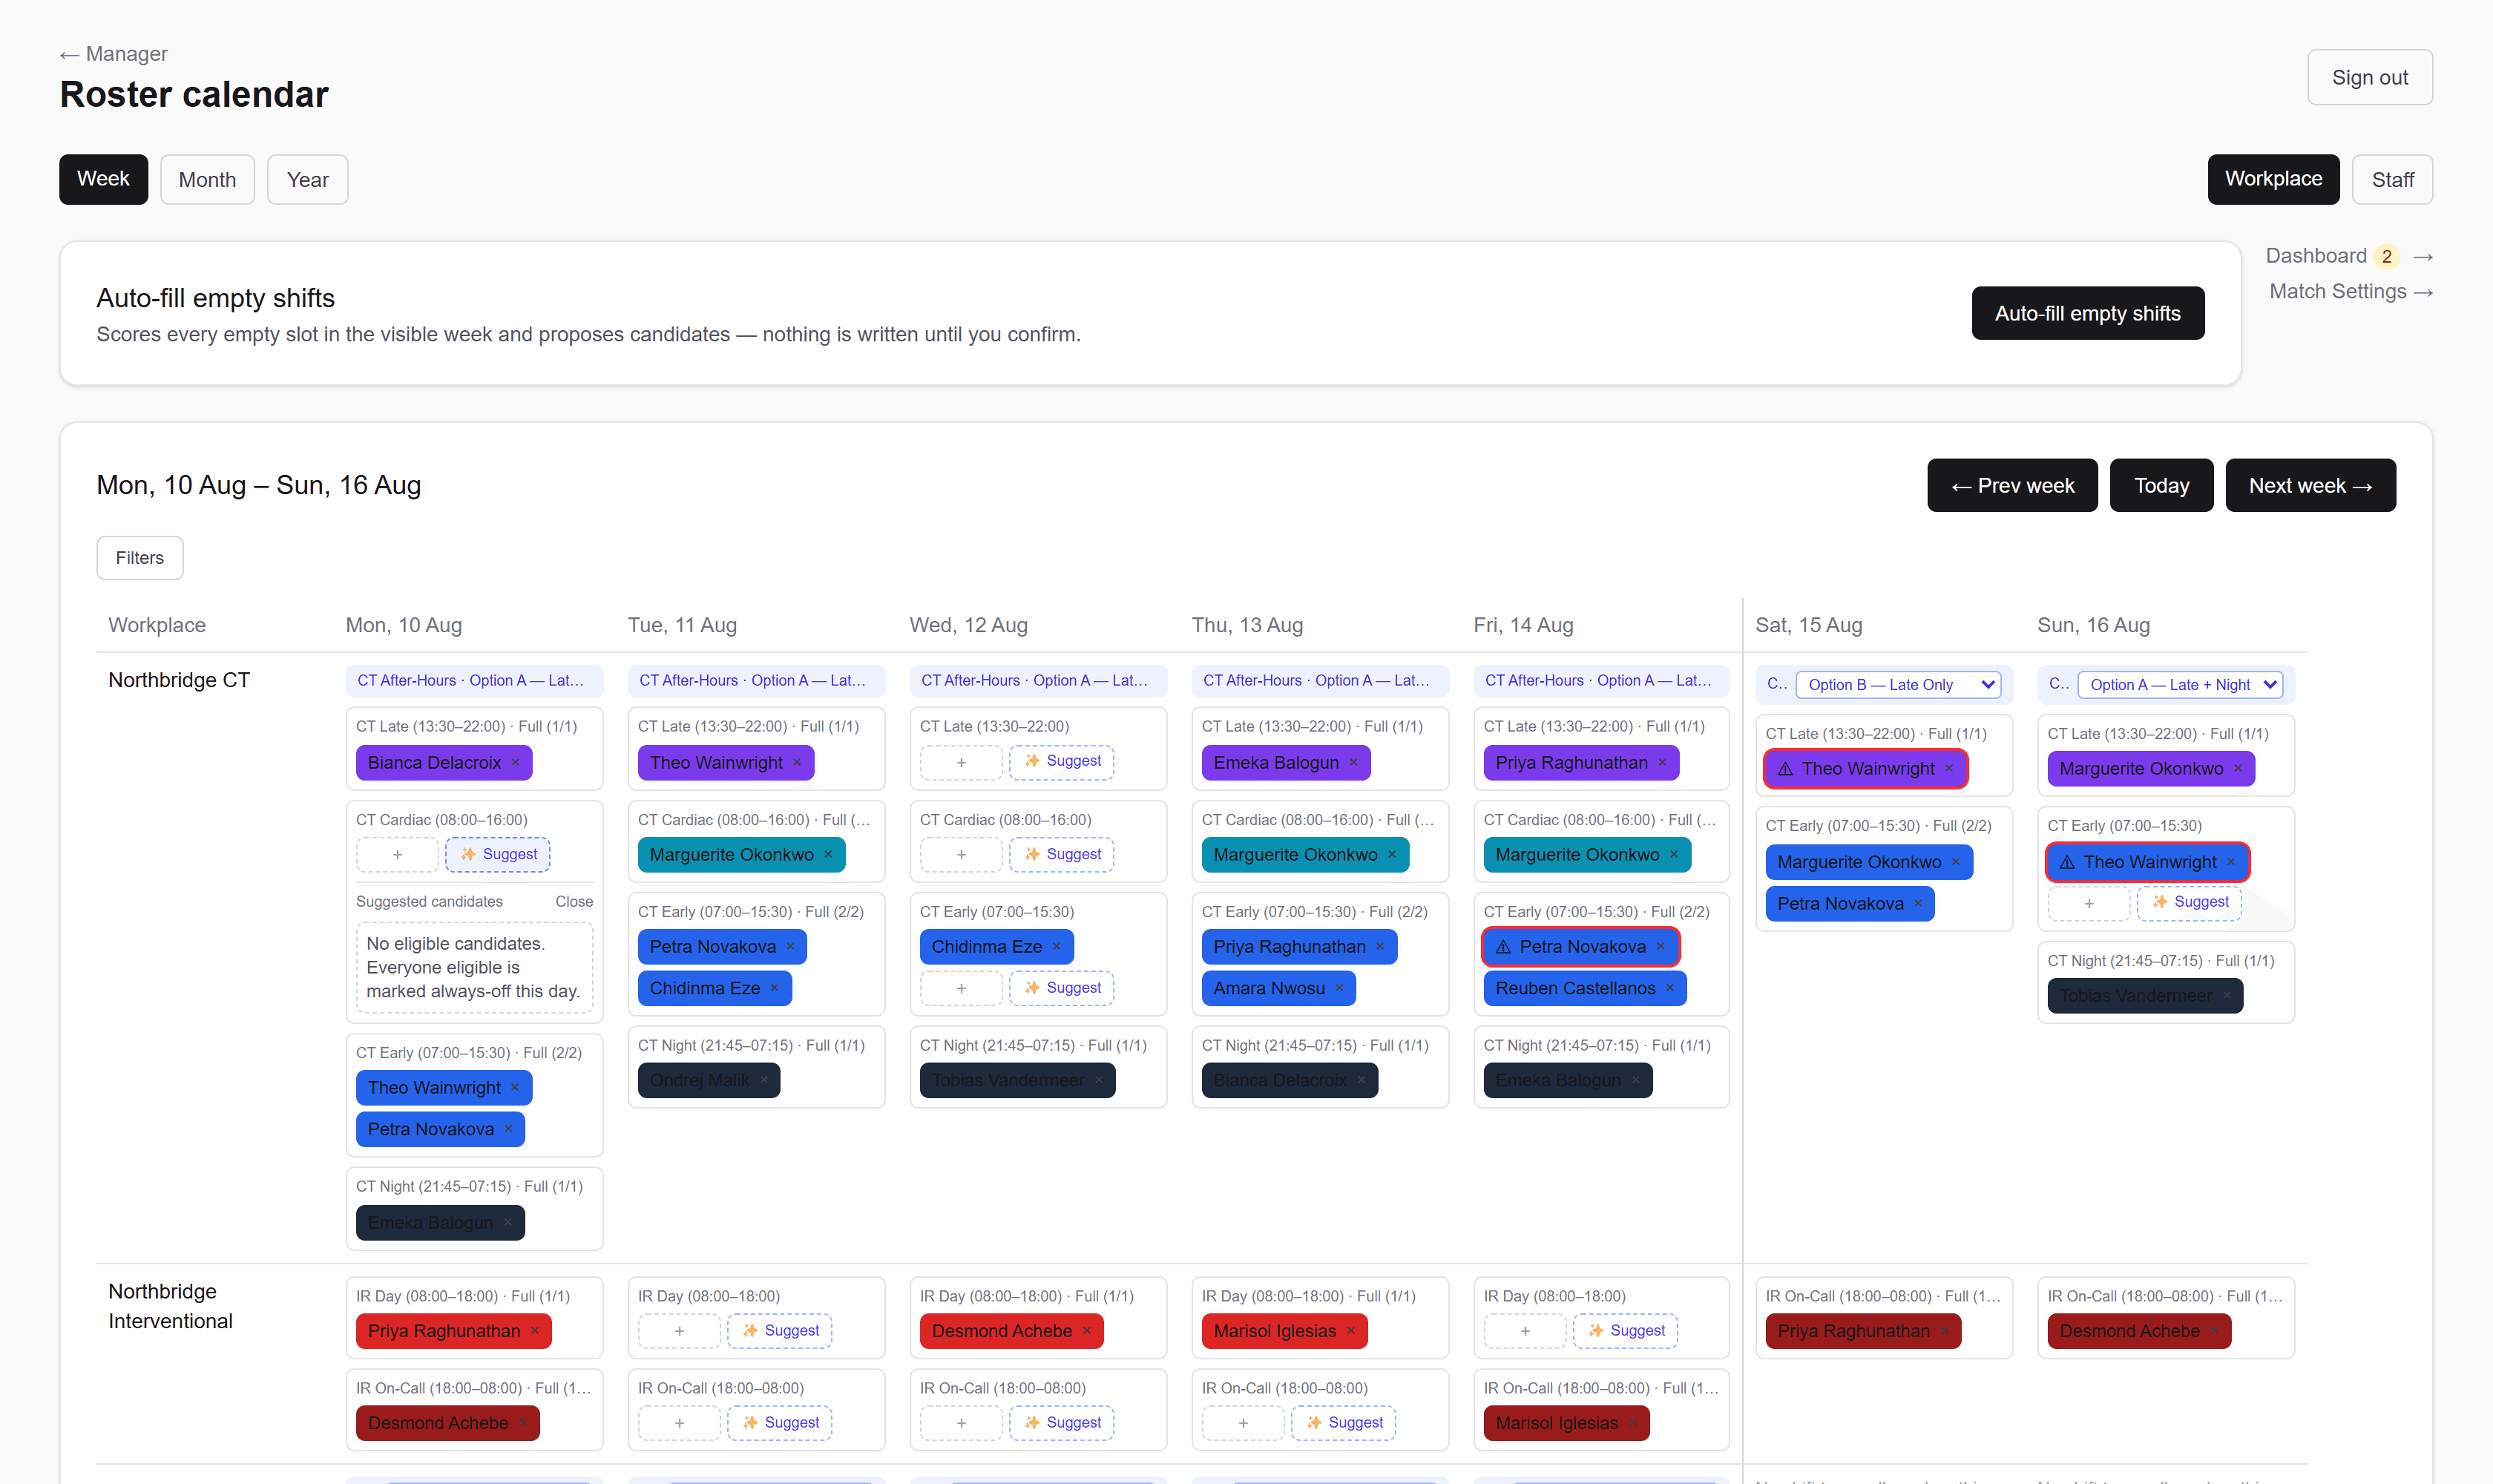This screenshot has width=2493, height=1484.
Task: Suggest a candidate for Sunday CT Early
Action: coord(2190,902)
